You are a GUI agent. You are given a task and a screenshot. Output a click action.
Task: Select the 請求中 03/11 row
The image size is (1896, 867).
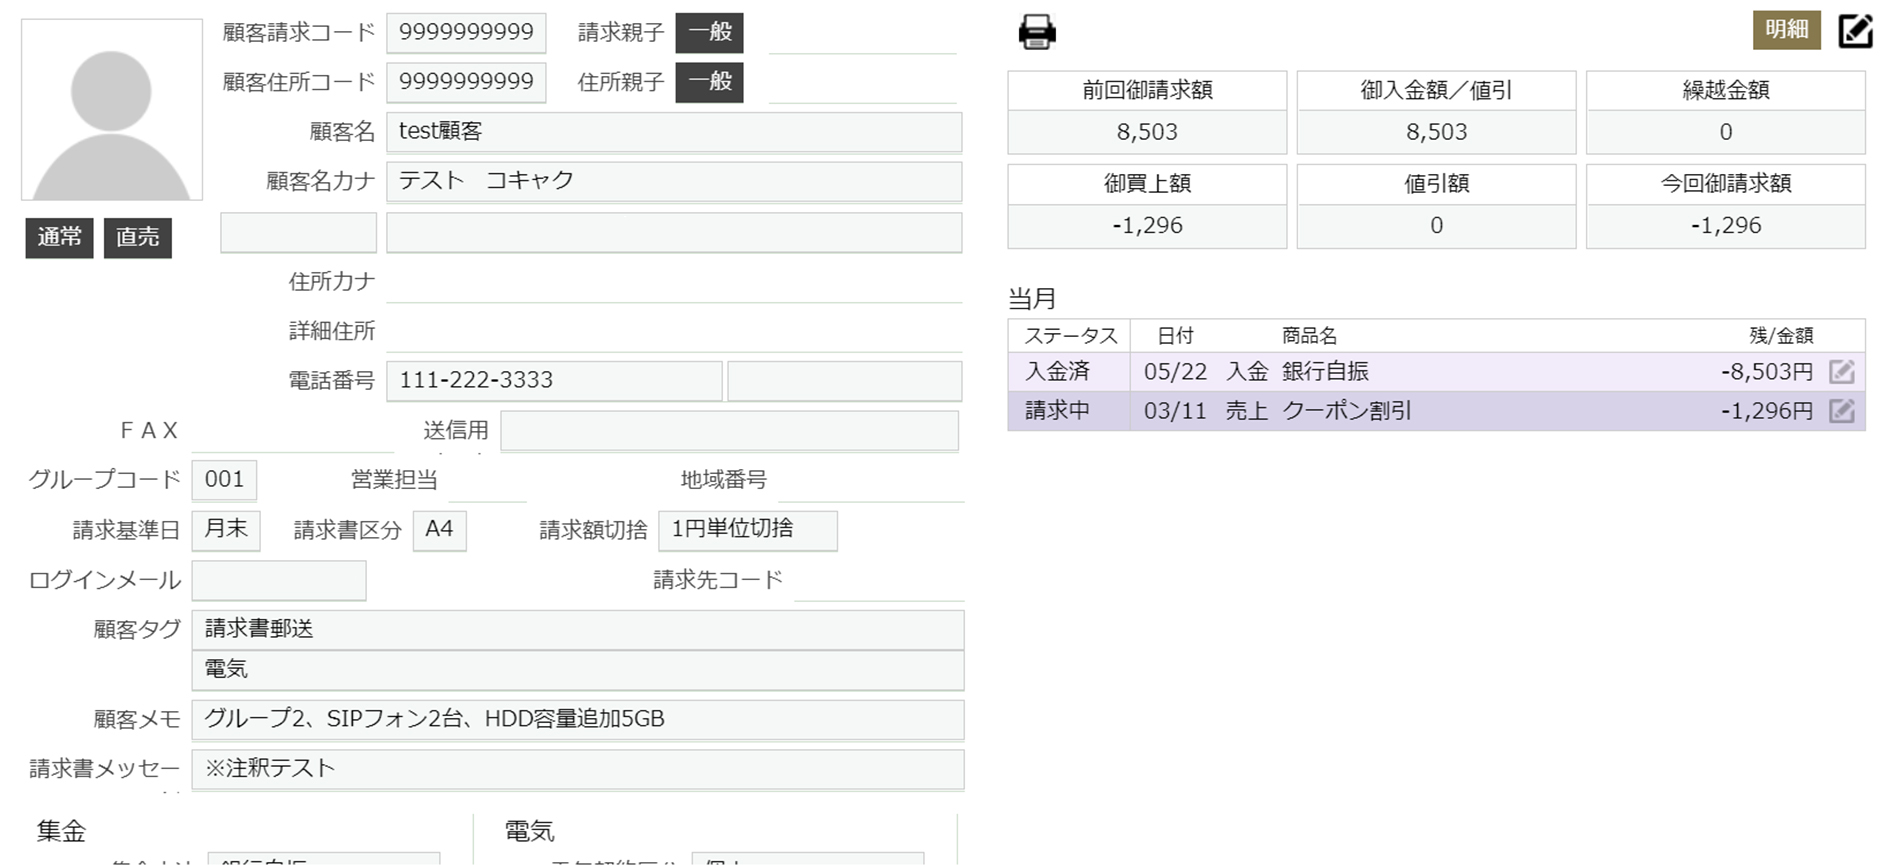(x=1436, y=411)
